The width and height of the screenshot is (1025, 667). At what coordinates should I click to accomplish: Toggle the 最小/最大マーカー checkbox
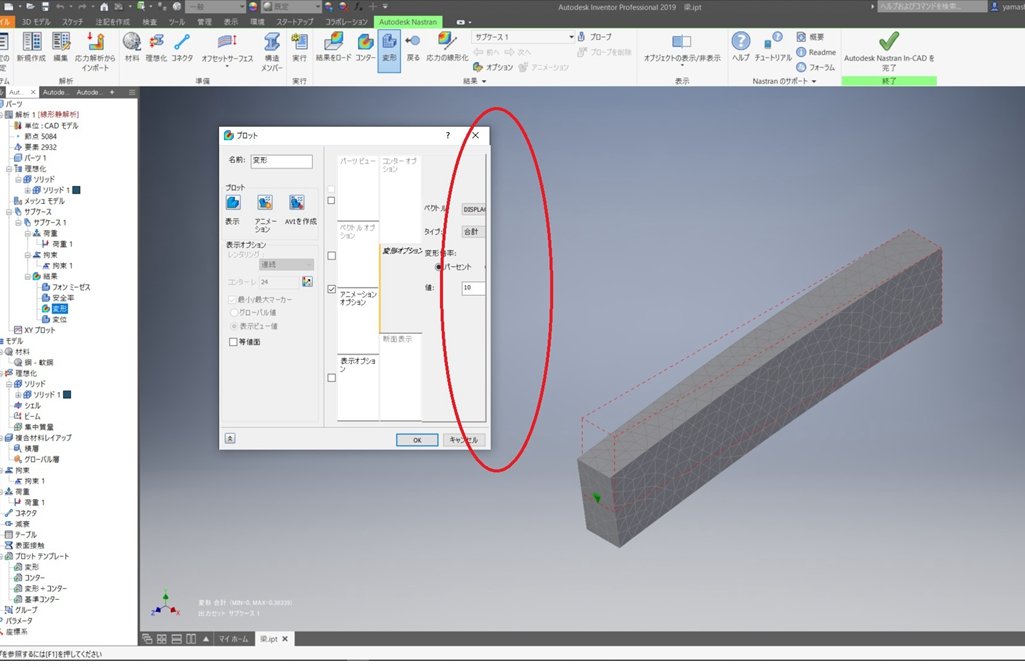[x=232, y=299]
